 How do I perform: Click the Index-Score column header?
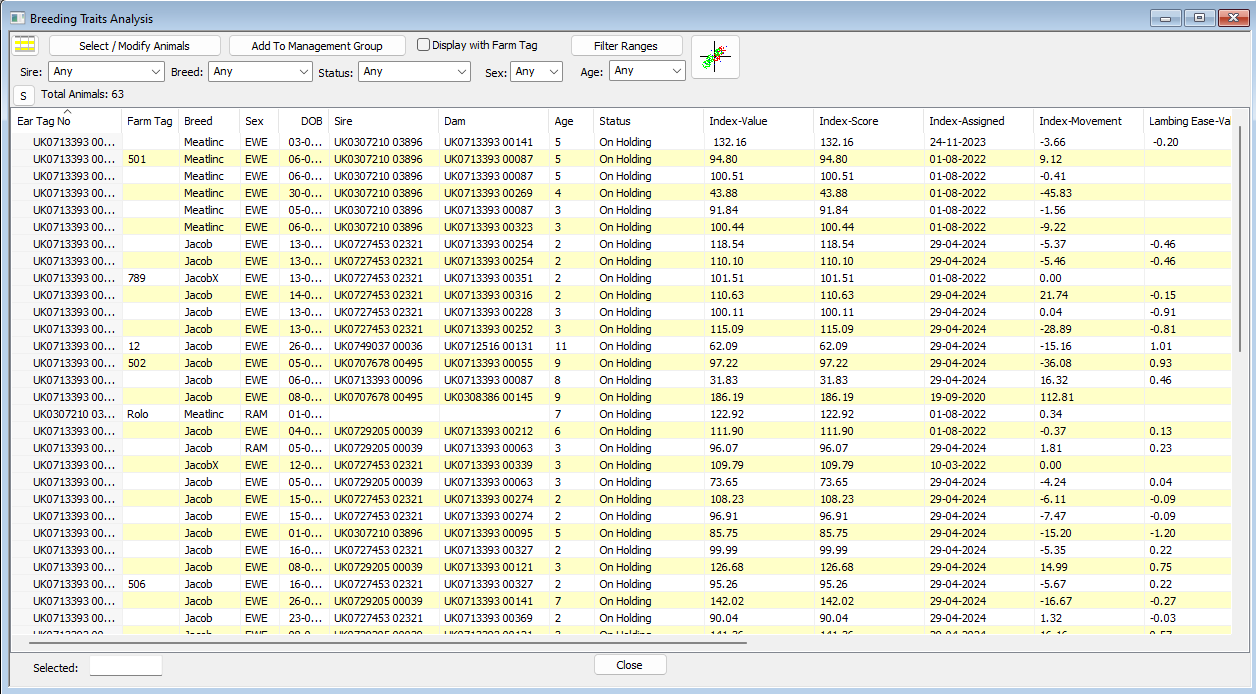pyautogui.click(x=868, y=121)
